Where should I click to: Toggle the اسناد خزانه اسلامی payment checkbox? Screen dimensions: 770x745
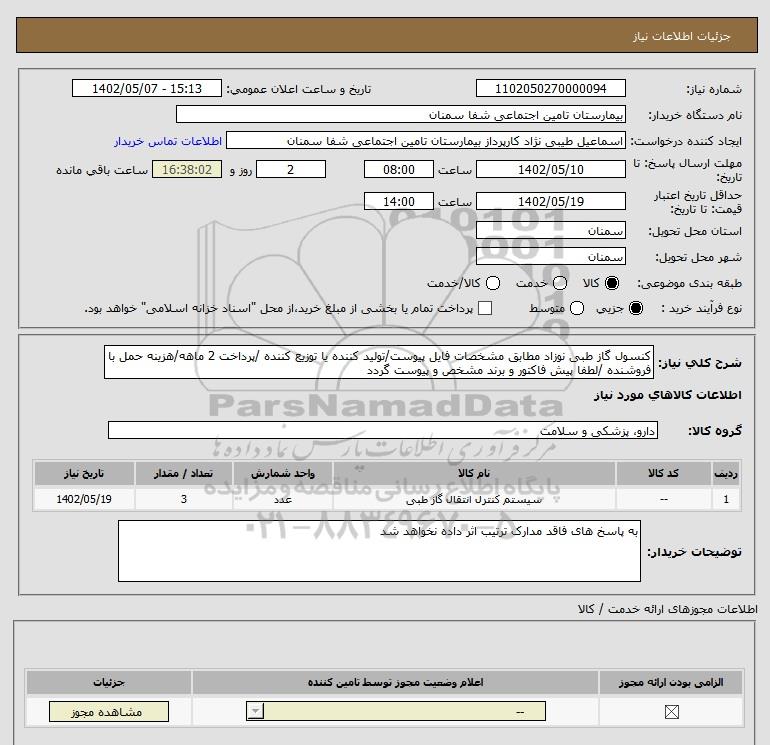click(x=485, y=308)
